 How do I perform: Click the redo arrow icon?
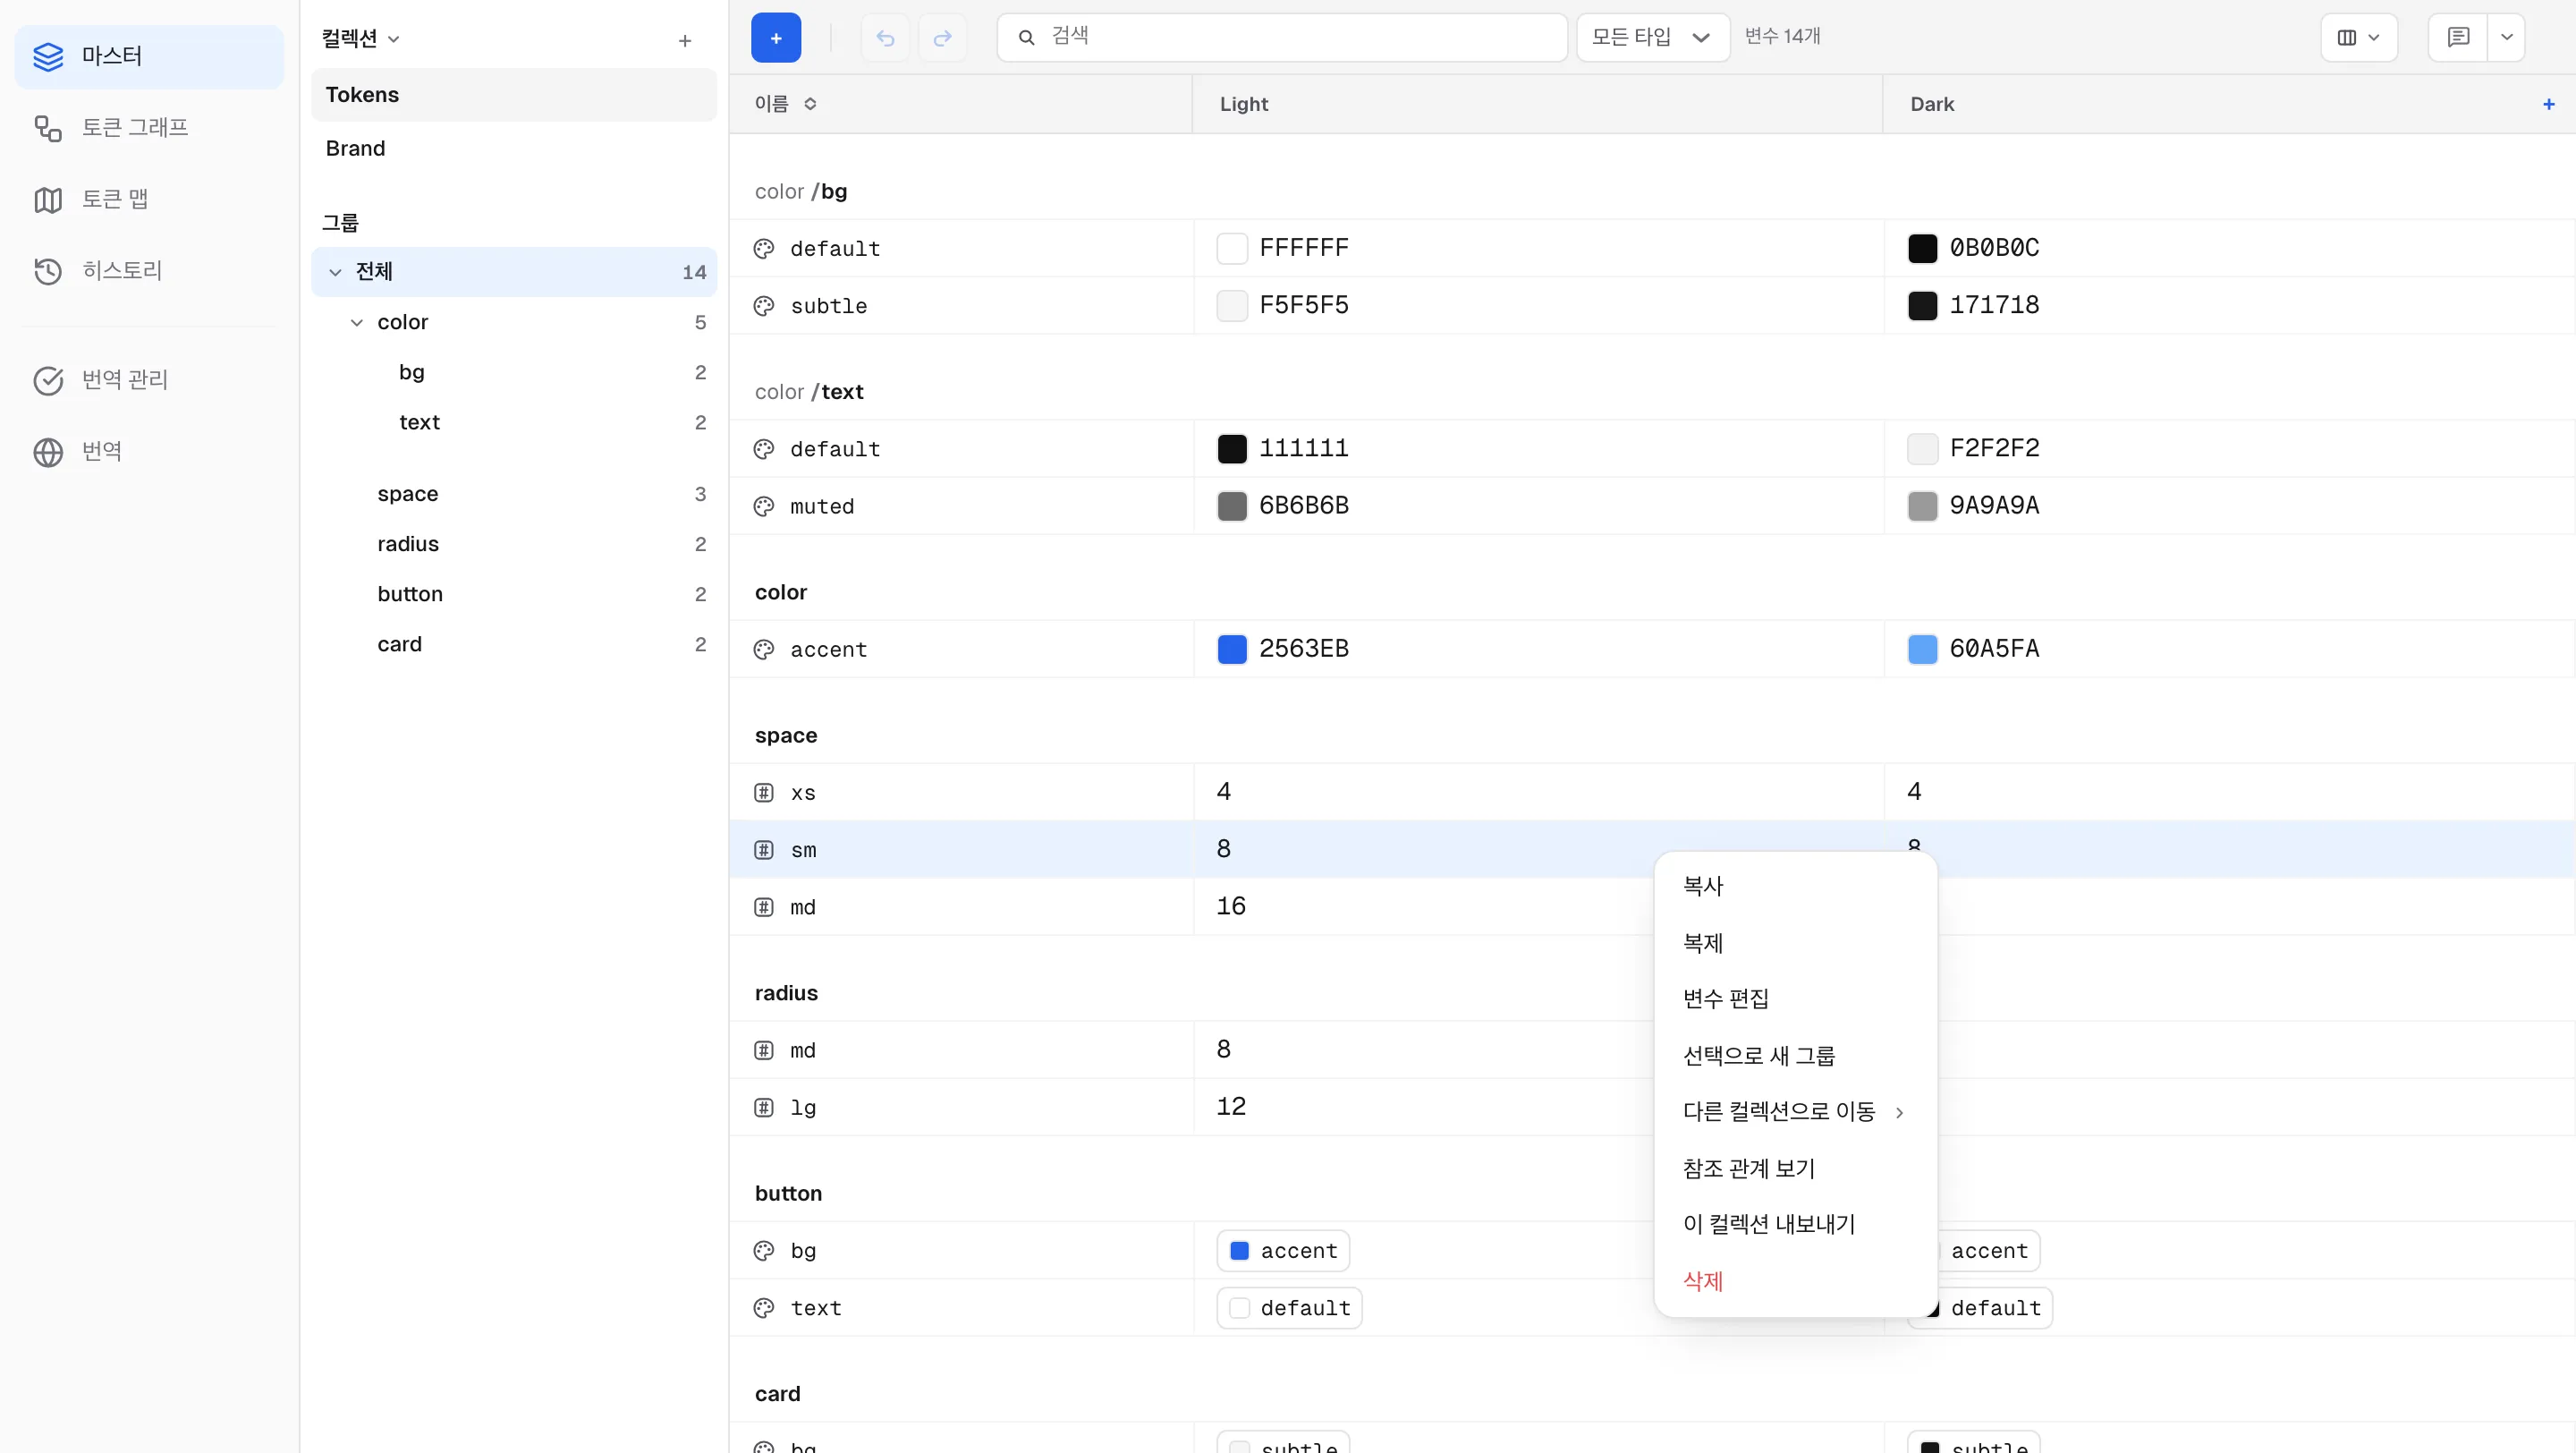pos(942,38)
